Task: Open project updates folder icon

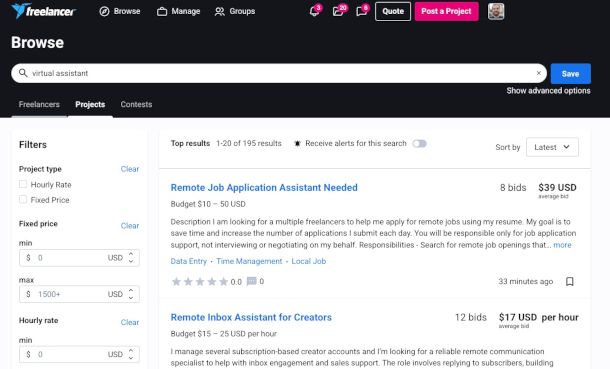Action: [338, 11]
